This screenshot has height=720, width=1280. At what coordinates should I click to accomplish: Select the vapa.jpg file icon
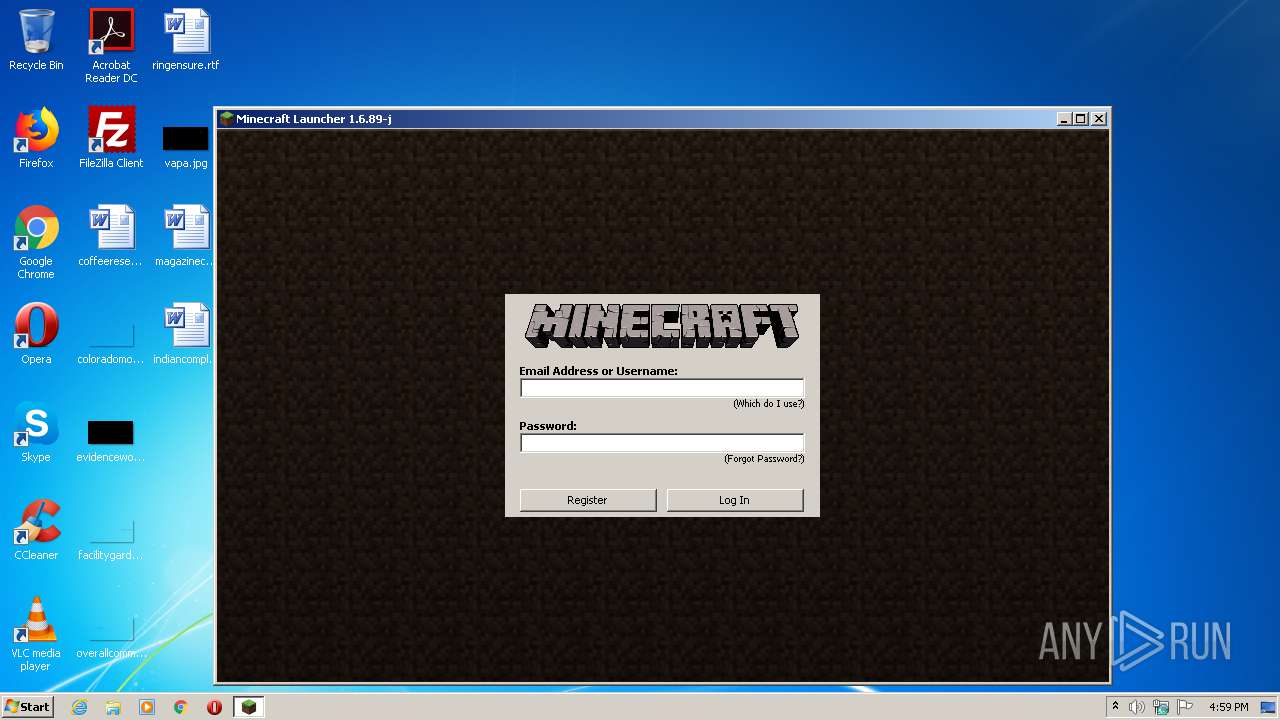coord(186,145)
